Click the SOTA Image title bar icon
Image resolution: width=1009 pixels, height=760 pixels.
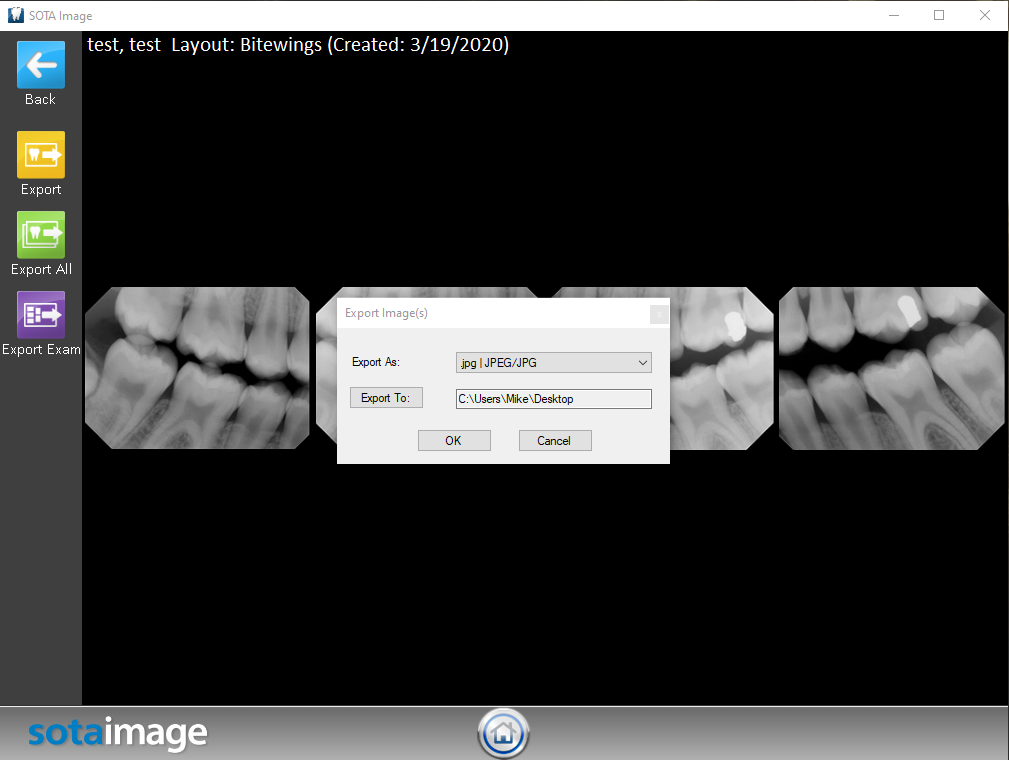click(16, 15)
